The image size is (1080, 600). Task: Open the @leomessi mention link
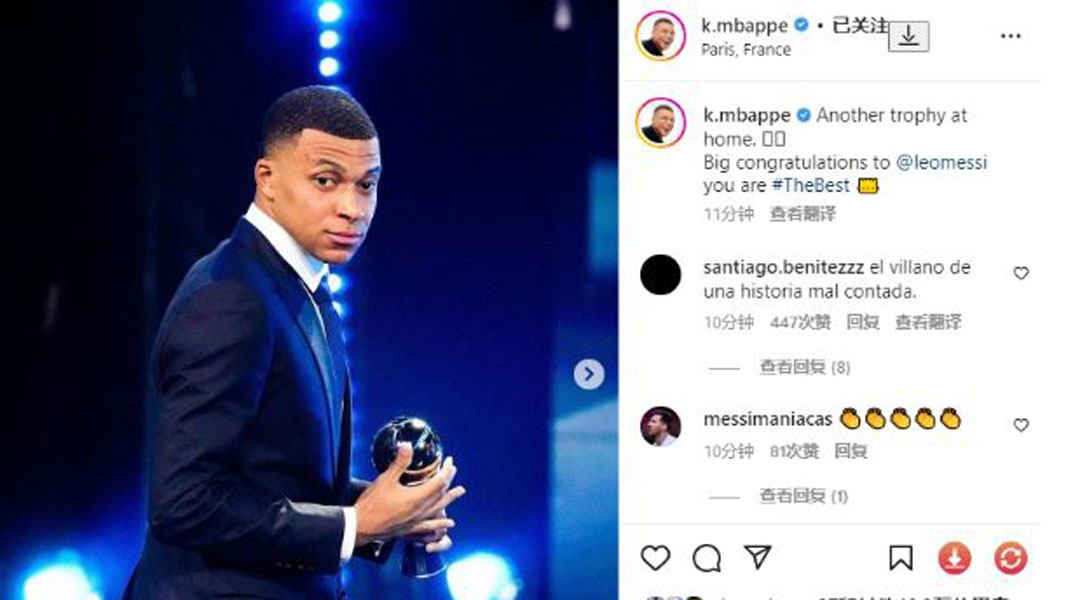941,162
